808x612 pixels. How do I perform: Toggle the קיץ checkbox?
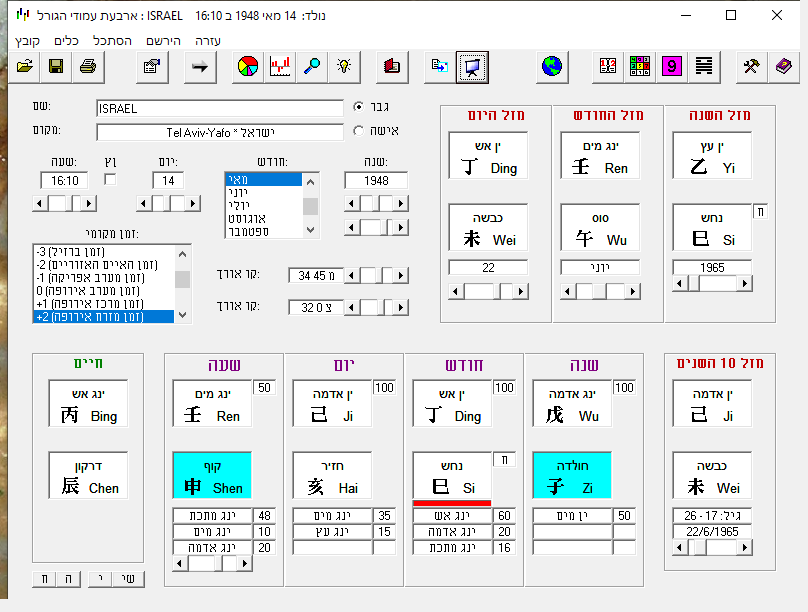click(110, 179)
